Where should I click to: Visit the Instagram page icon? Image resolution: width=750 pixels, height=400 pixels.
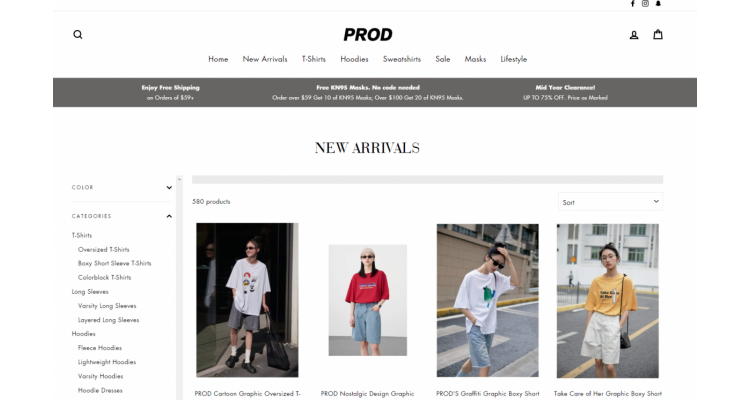click(645, 3)
